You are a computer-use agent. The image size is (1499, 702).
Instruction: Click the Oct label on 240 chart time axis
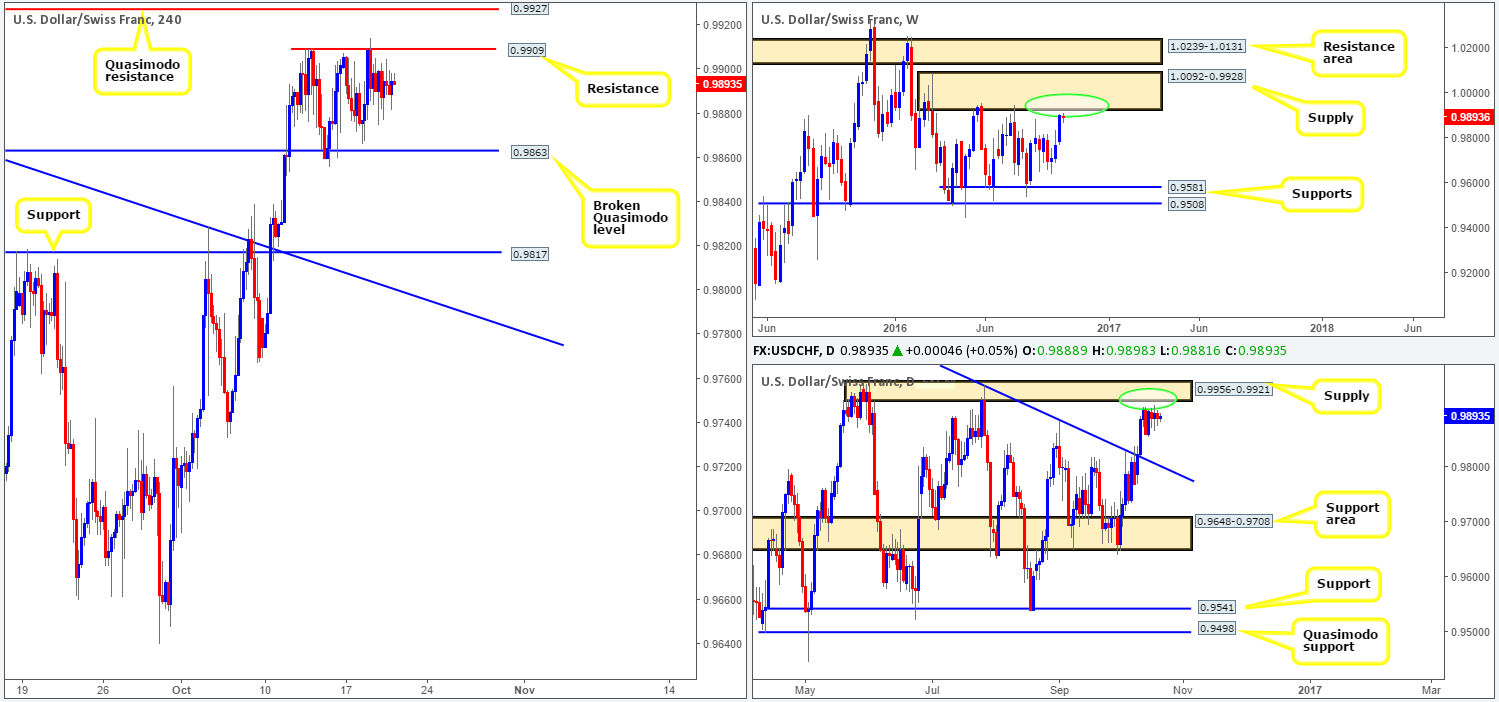(181, 690)
